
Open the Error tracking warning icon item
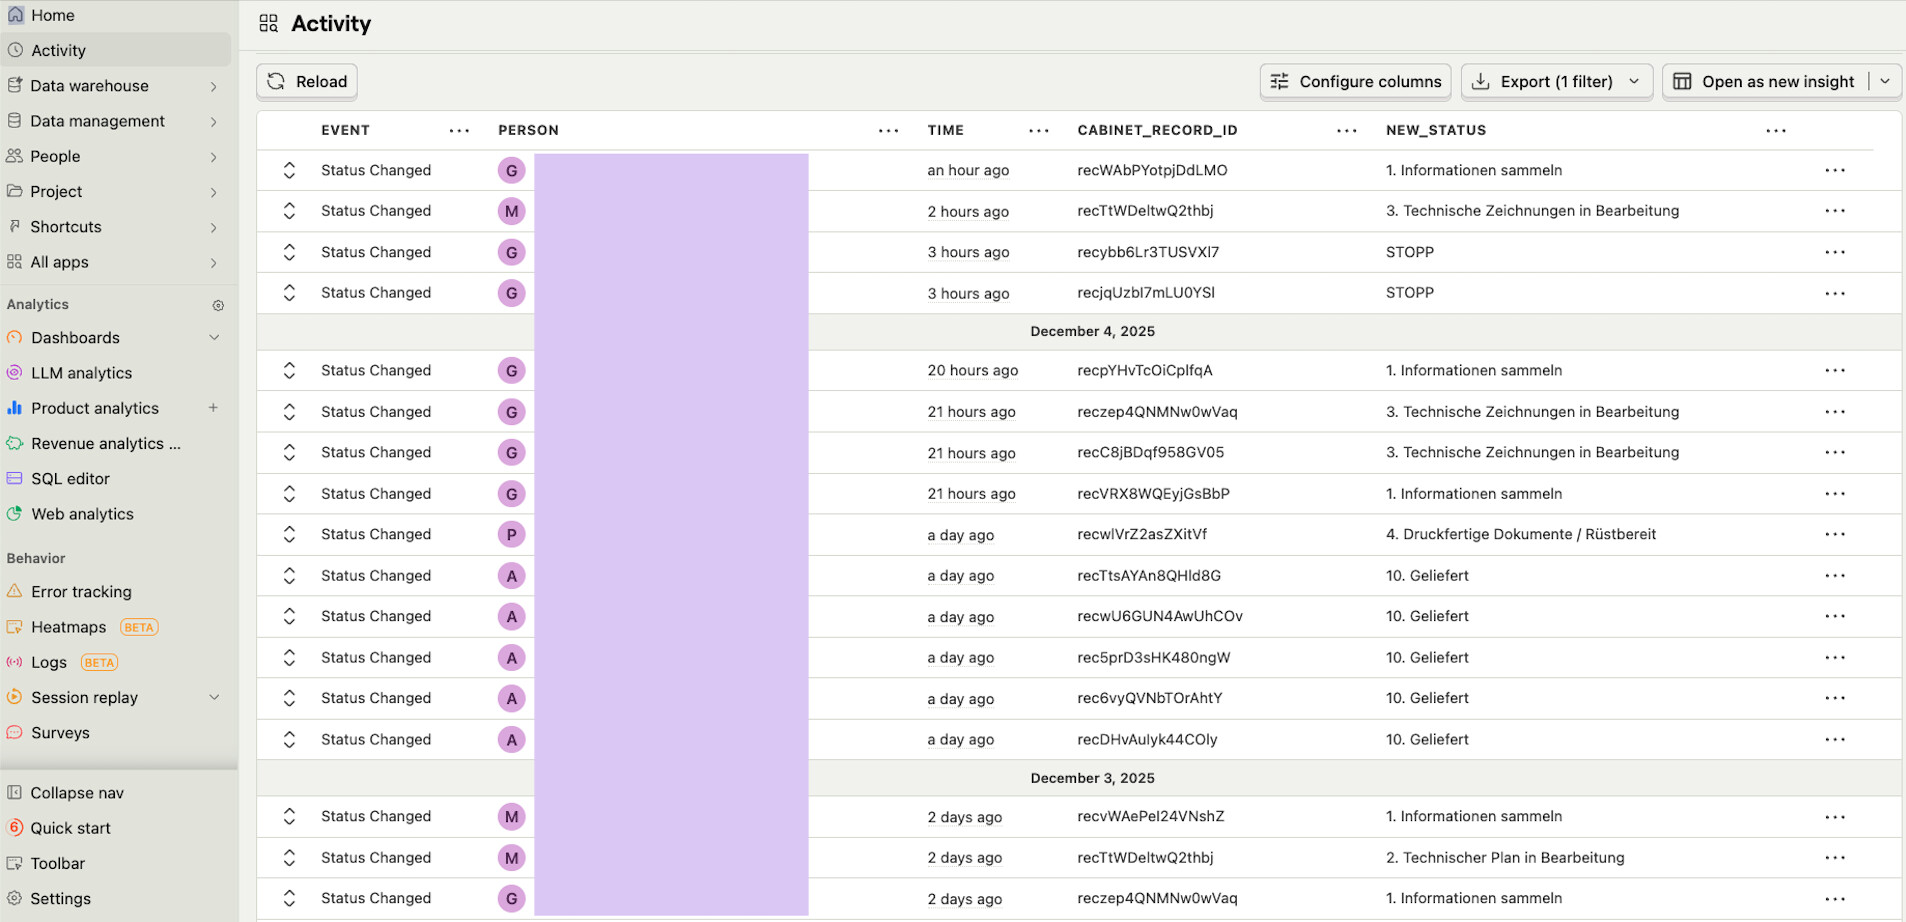click(15, 592)
